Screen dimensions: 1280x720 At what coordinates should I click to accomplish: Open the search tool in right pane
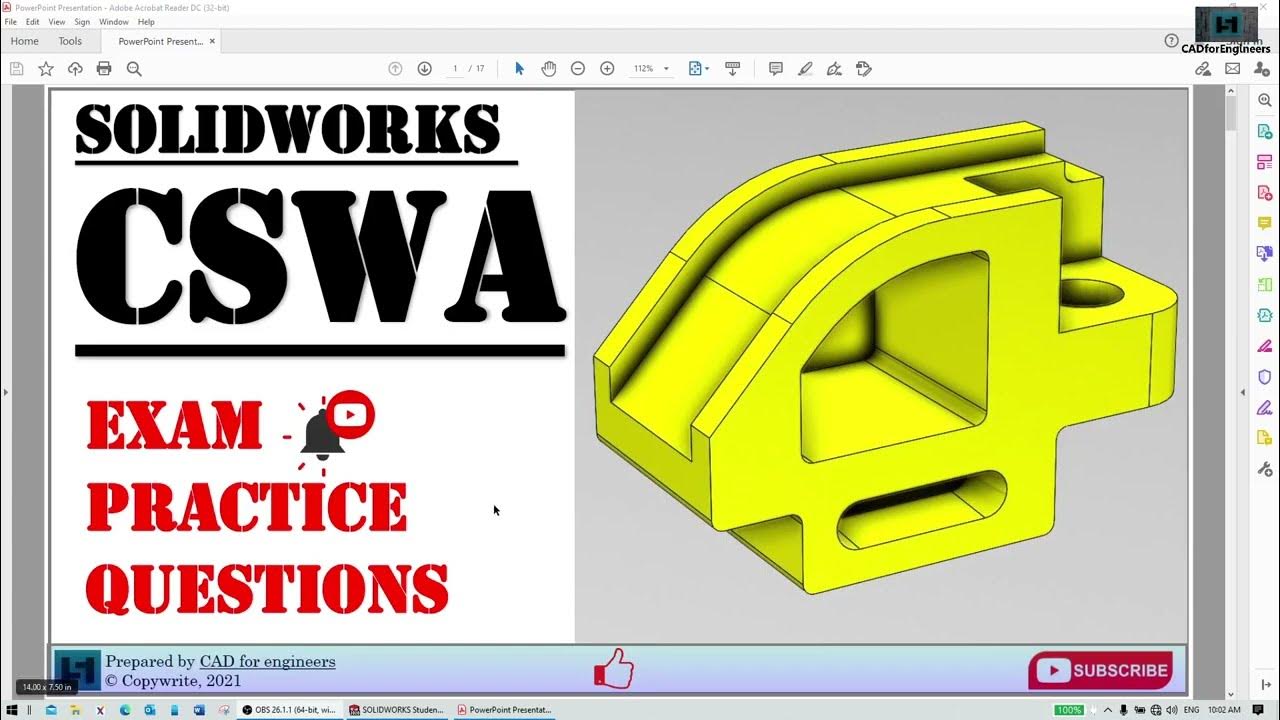1264,101
